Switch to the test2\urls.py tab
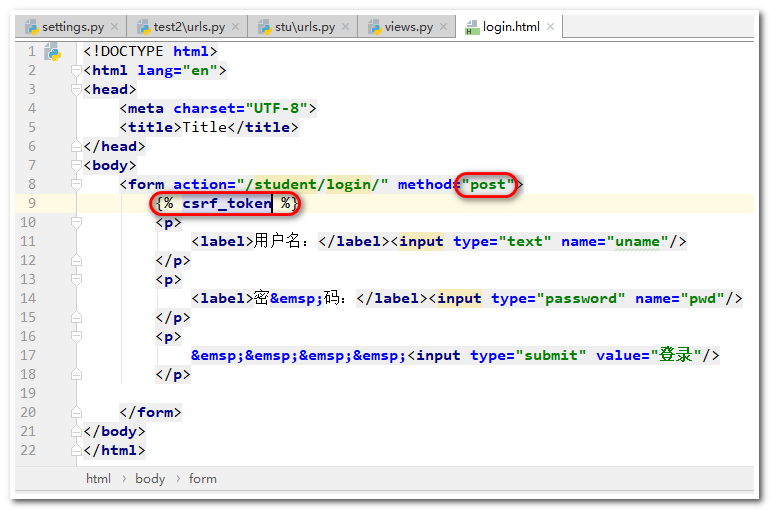770x510 pixels. (x=189, y=27)
